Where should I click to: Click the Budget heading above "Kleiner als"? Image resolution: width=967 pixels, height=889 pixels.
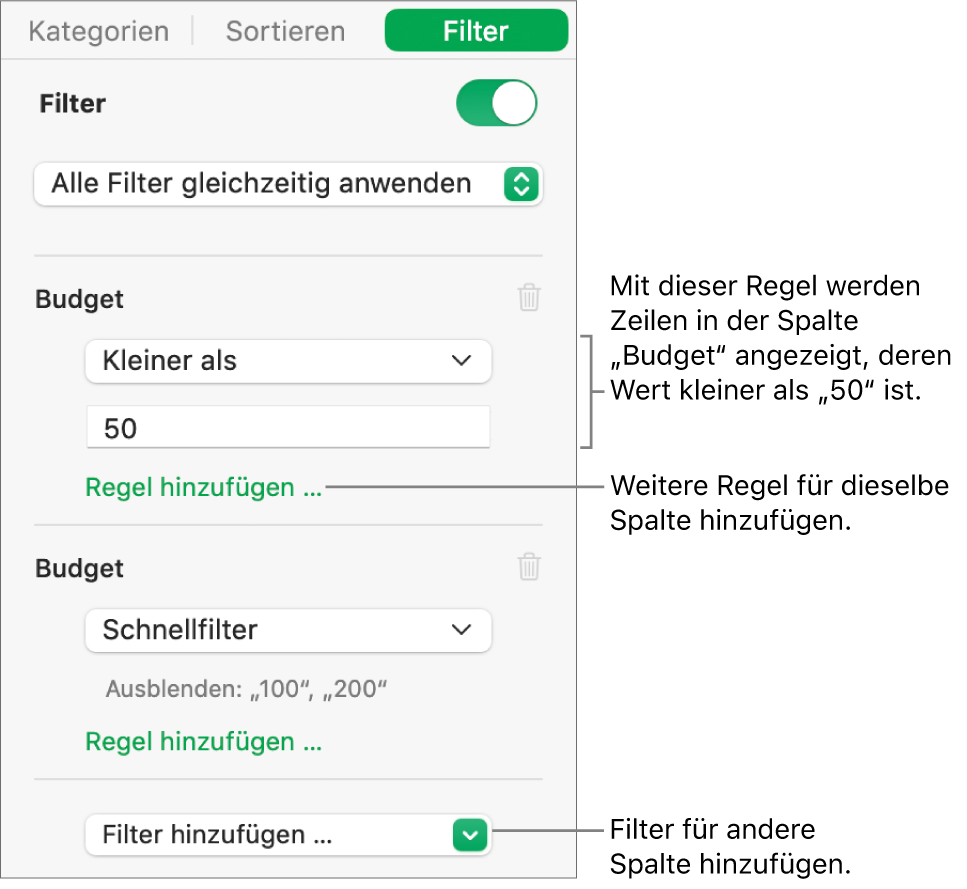(x=80, y=298)
